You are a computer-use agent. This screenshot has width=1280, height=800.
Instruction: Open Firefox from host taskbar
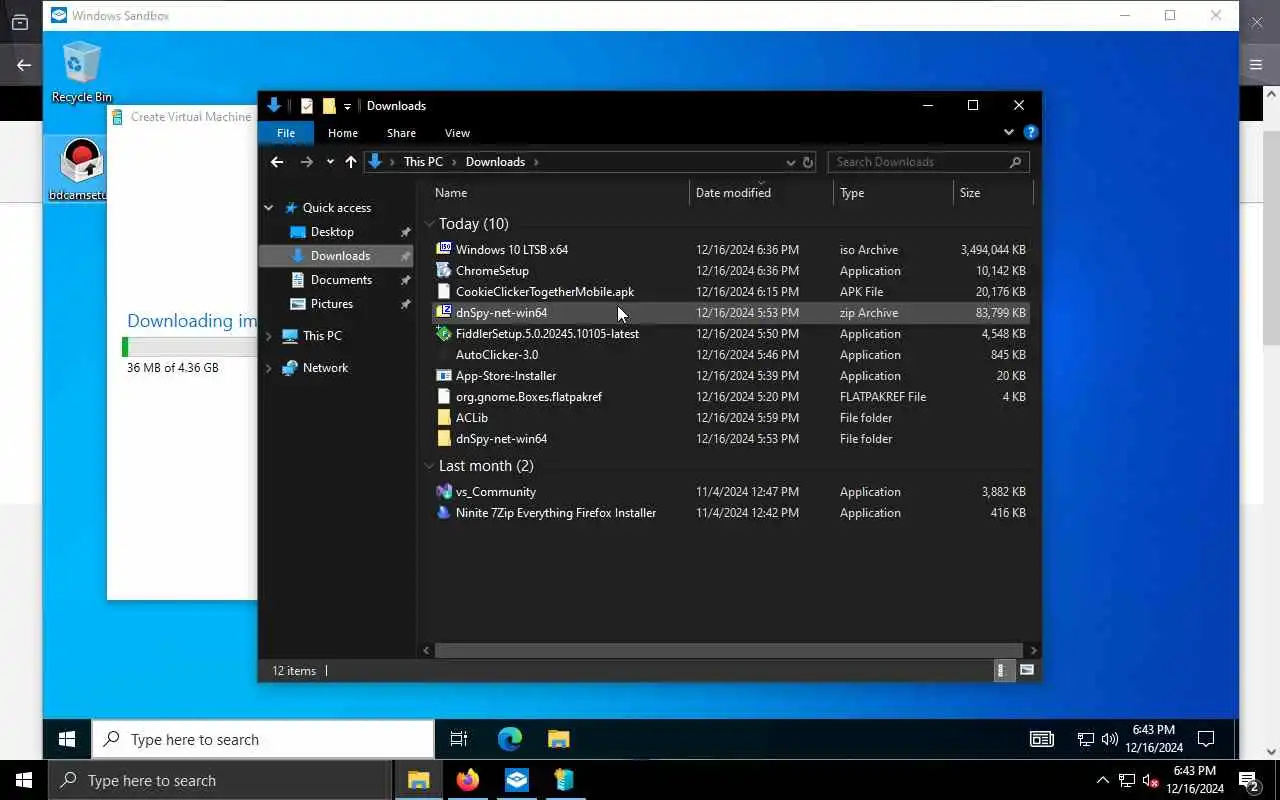point(468,780)
